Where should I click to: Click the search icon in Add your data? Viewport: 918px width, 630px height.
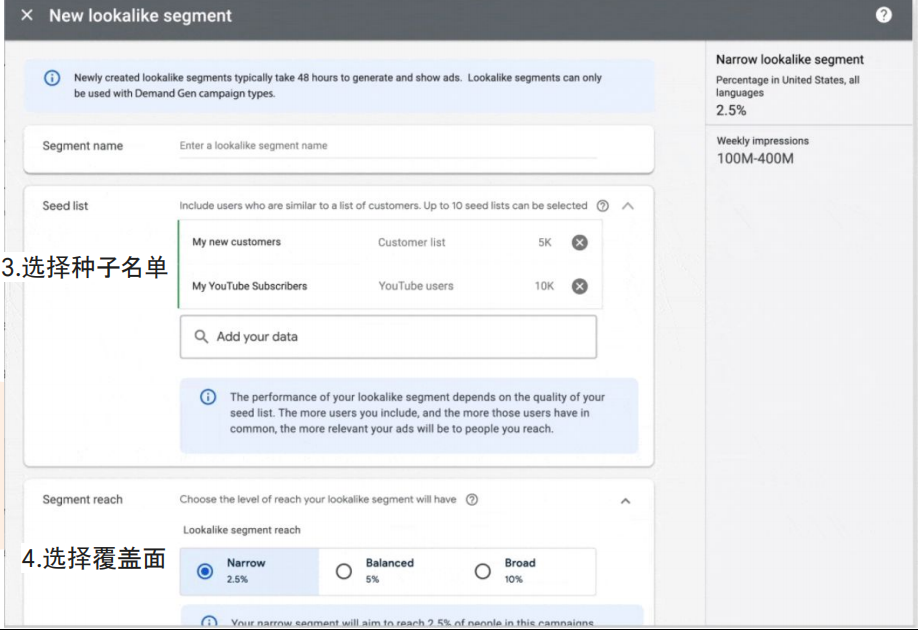(201, 337)
